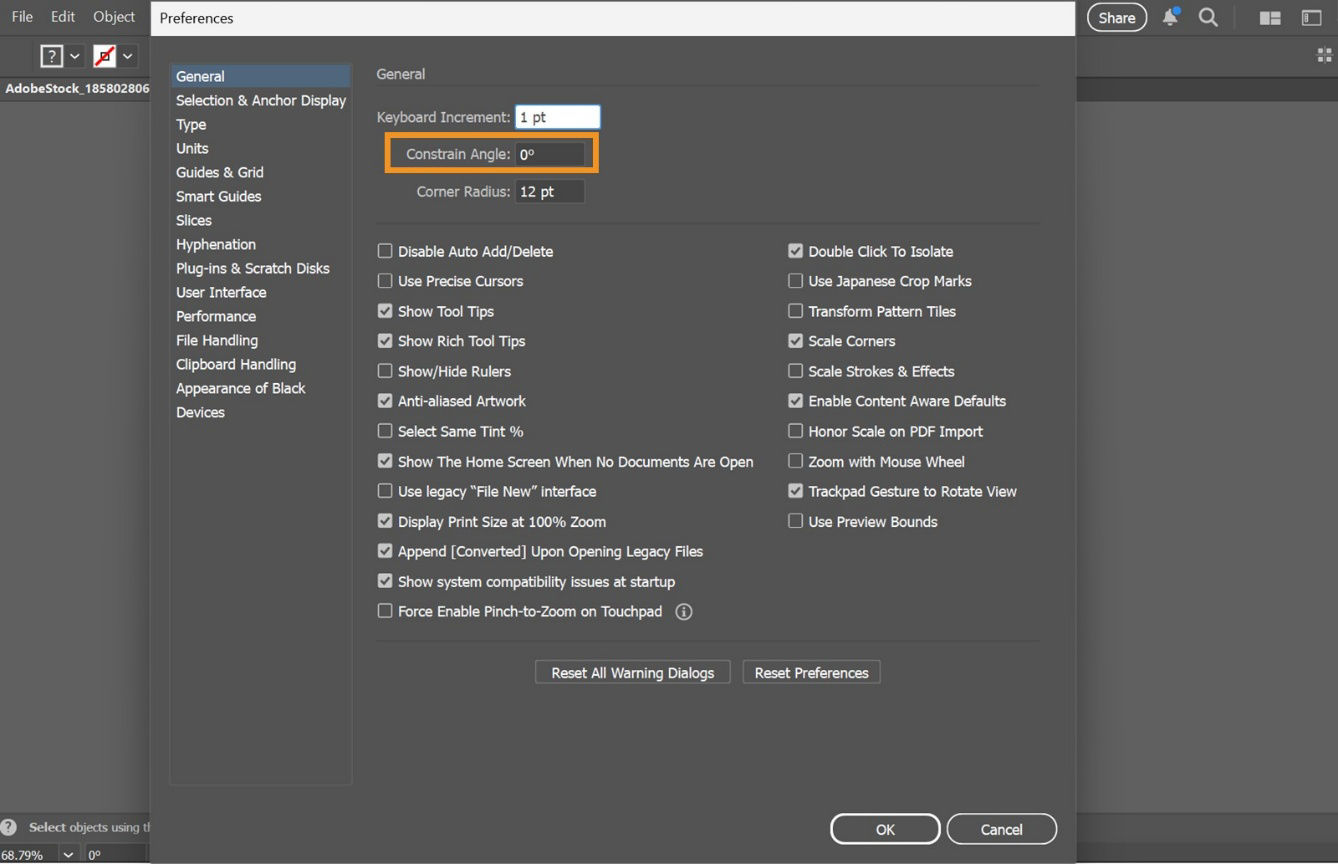Enable Zoom with Mouse Wheel
This screenshot has width=1338, height=864.
[x=795, y=461]
